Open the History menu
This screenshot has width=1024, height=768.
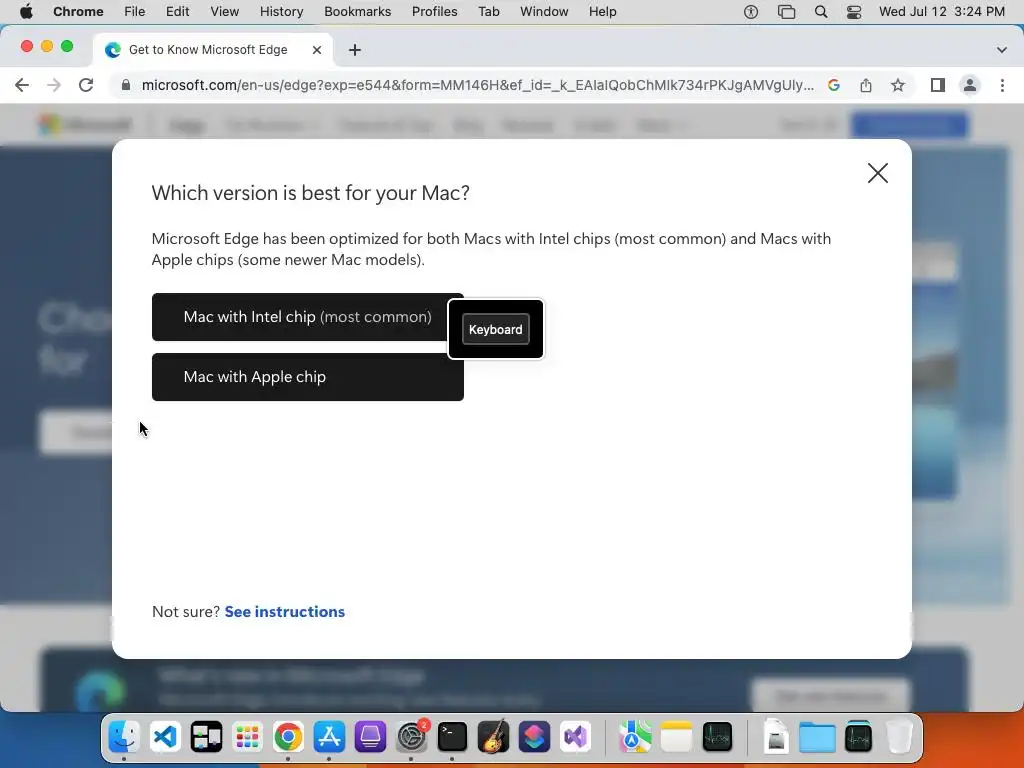(281, 12)
